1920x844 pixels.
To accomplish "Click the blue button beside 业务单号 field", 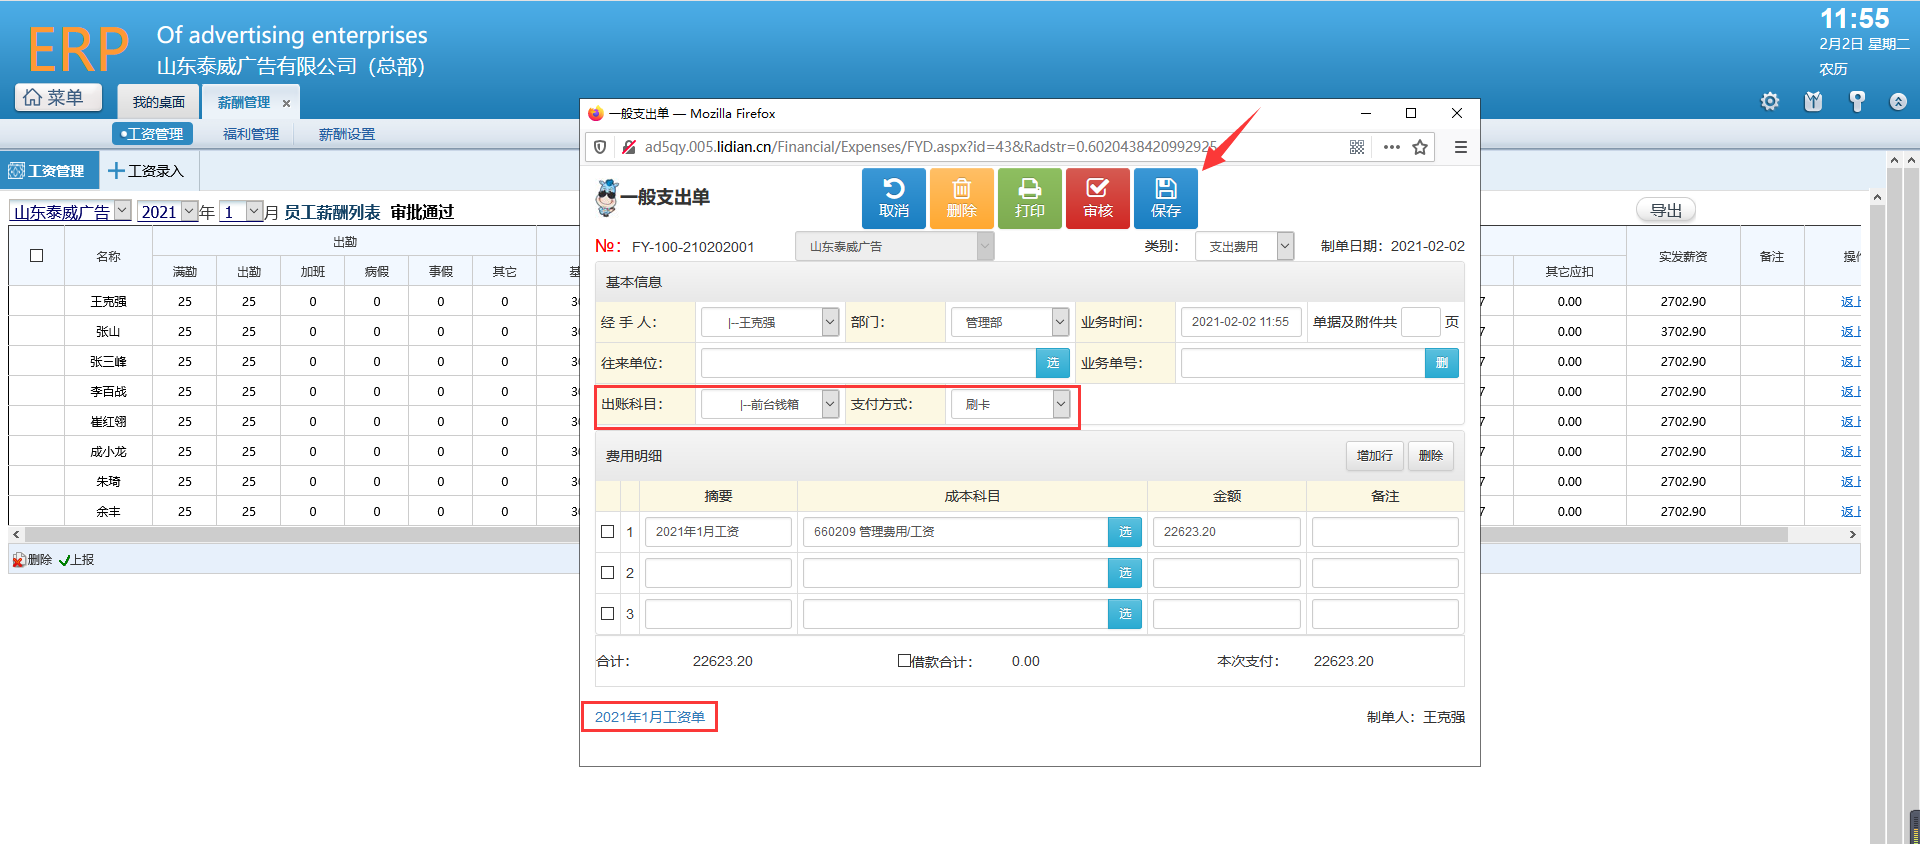I will coord(1442,363).
